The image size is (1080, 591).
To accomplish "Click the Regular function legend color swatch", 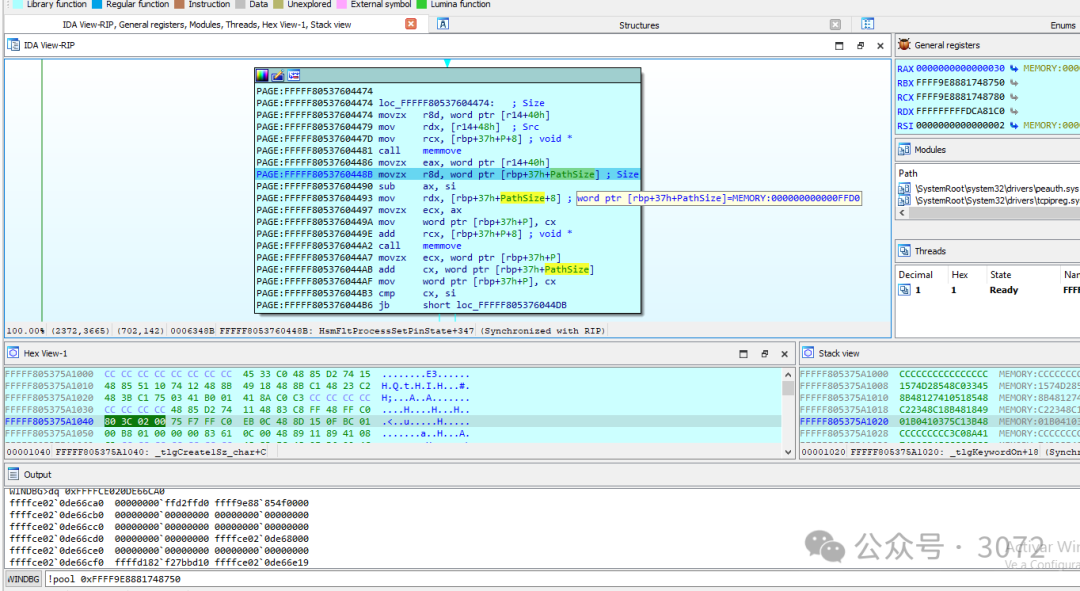I will tap(97, 4).
